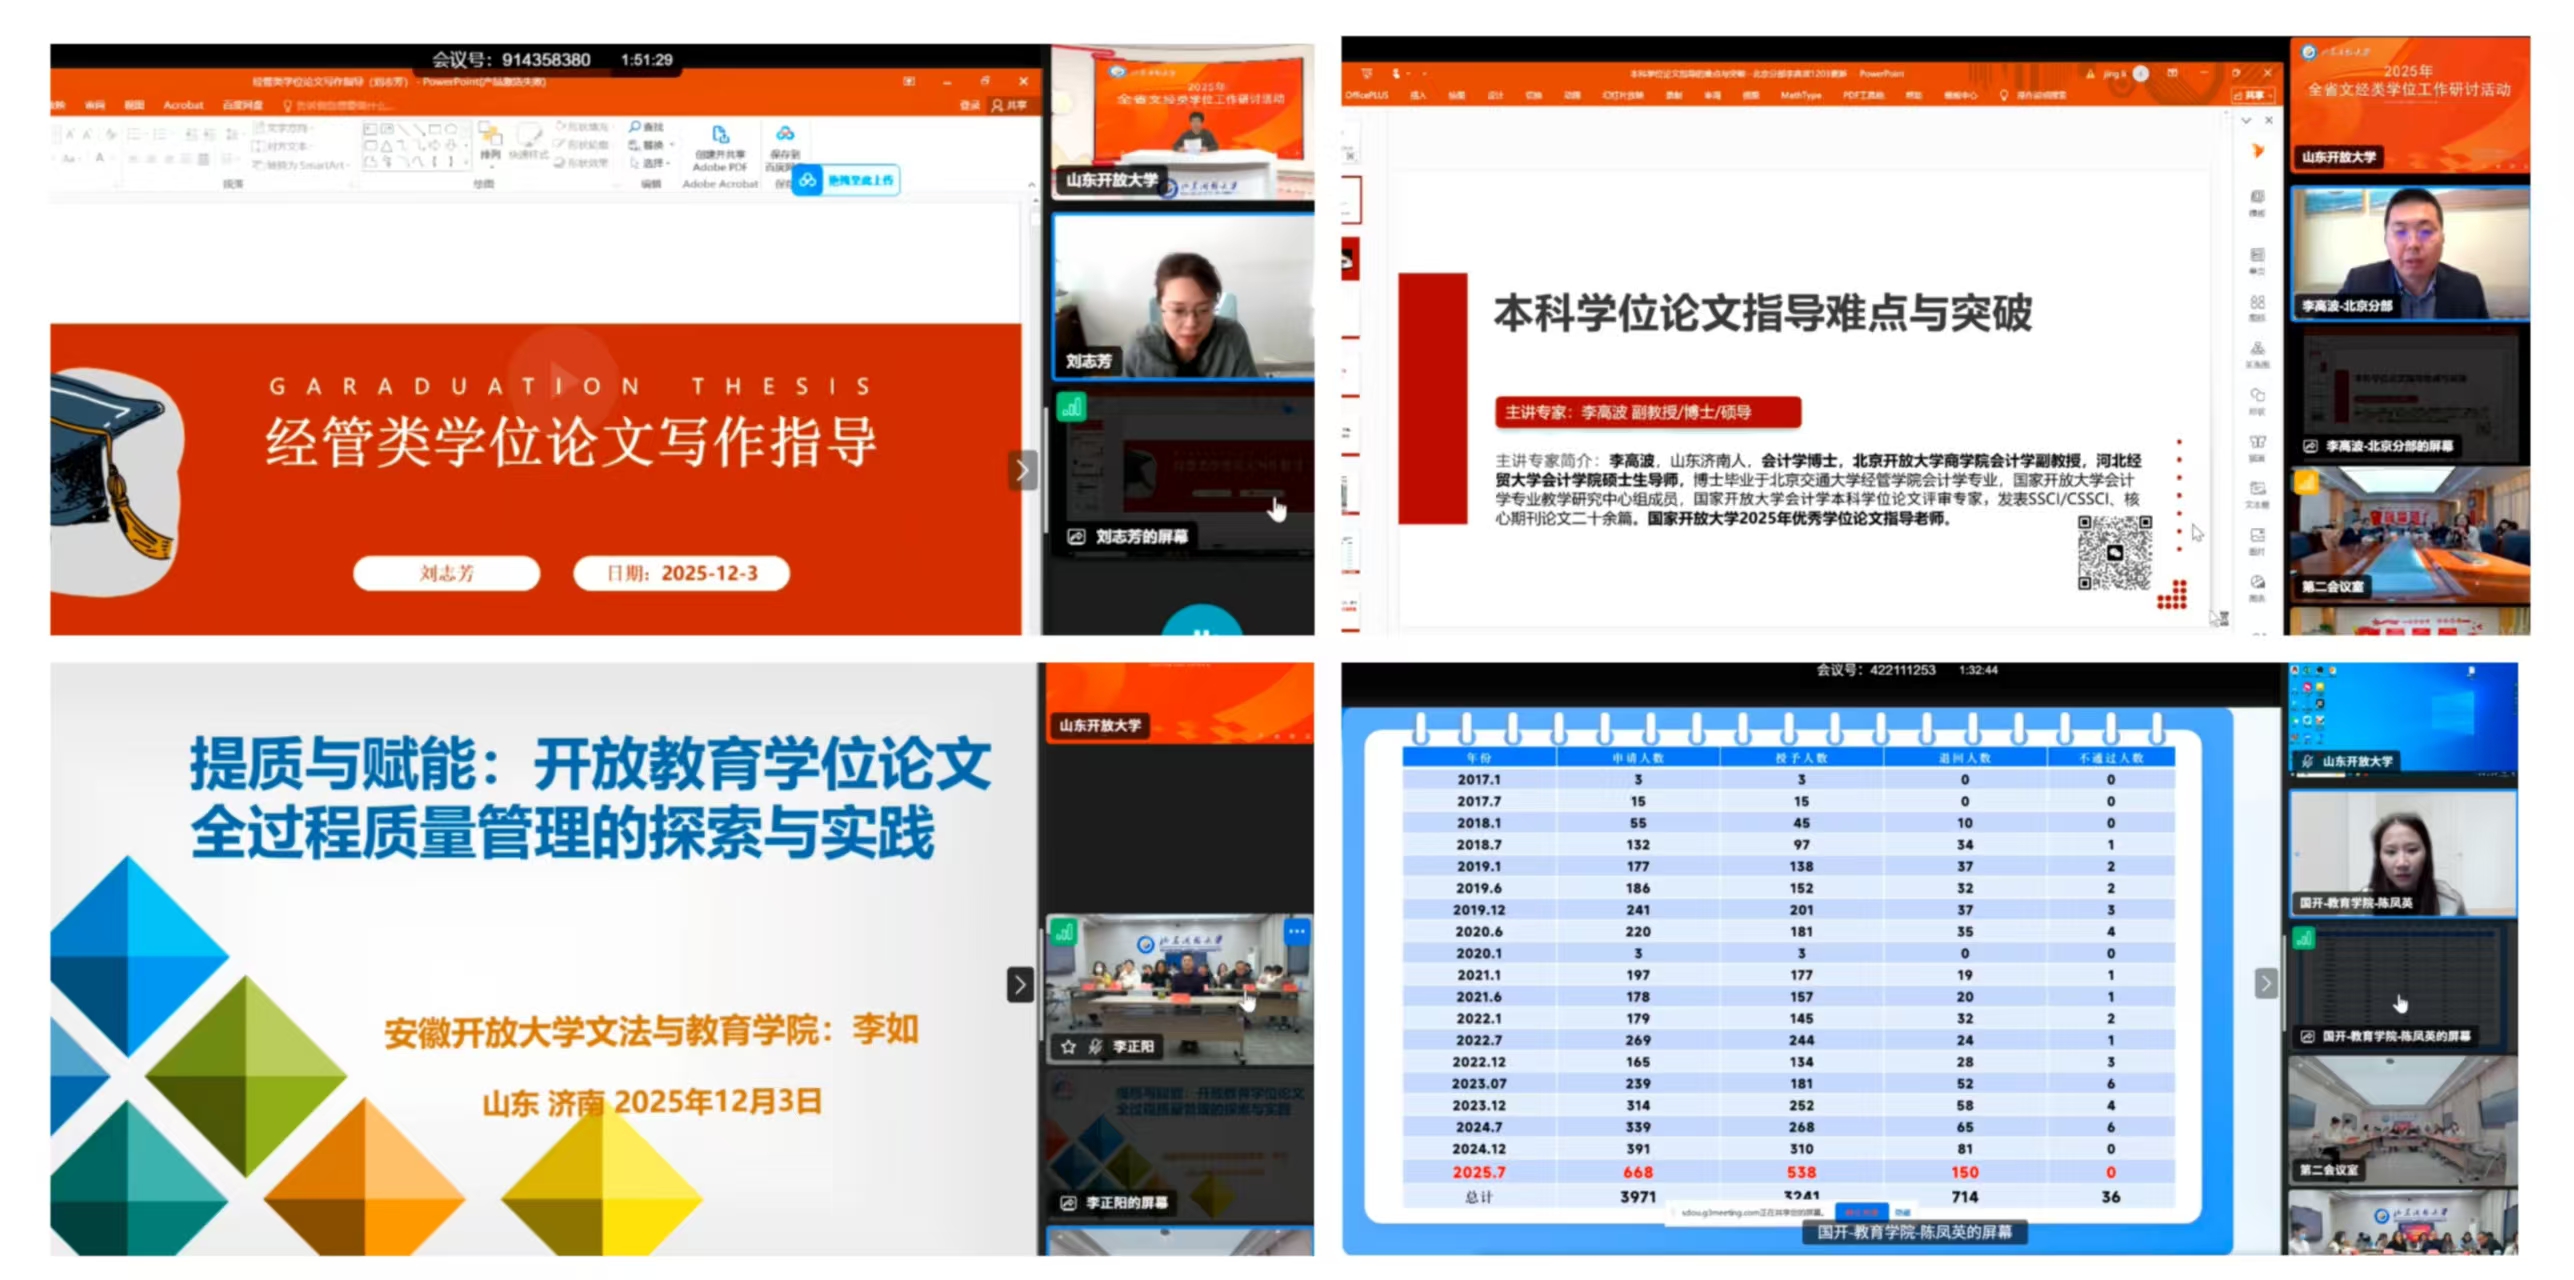This screenshot has height=1280, width=2574.
Task: Click 共享 share button in PowerPoint title bar
Action: click(1009, 105)
